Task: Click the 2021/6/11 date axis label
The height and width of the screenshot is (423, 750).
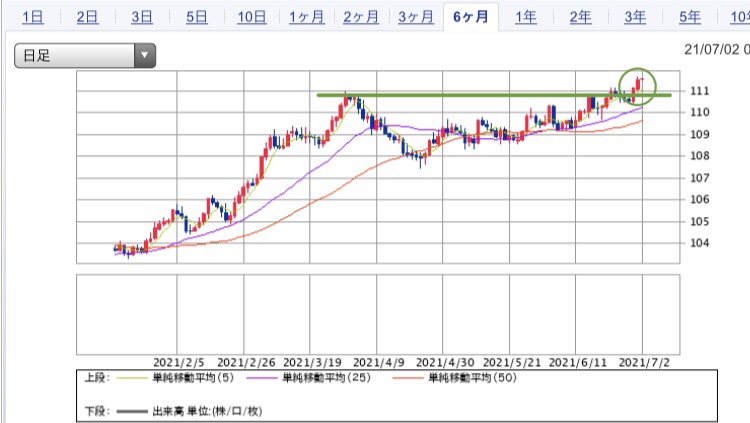Action: pyautogui.click(x=578, y=363)
